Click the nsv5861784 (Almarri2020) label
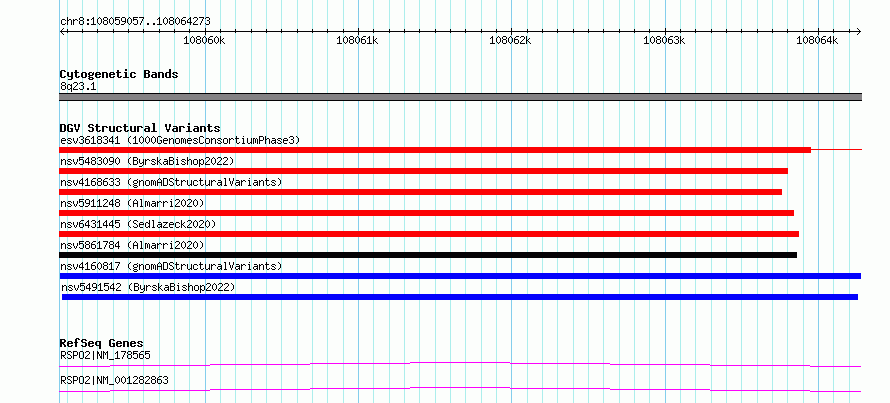The width and height of the screenshot is (890, 403). tap(132, 245)
